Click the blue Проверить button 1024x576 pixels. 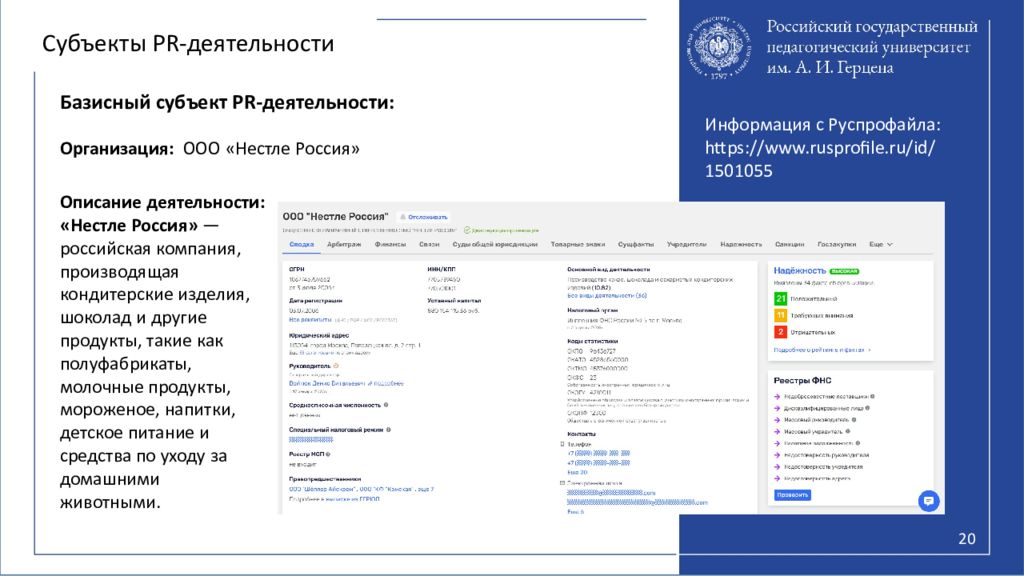pos(792,495)
